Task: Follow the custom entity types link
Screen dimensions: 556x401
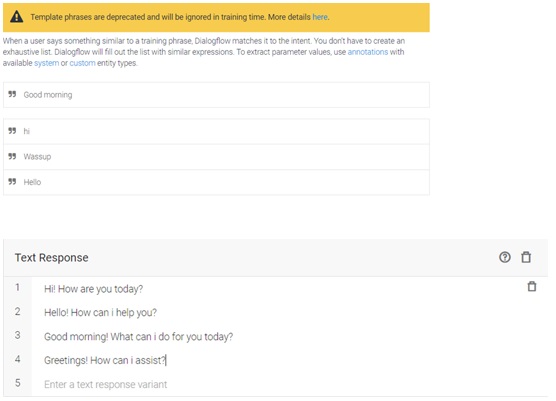Action: point(82,63)
